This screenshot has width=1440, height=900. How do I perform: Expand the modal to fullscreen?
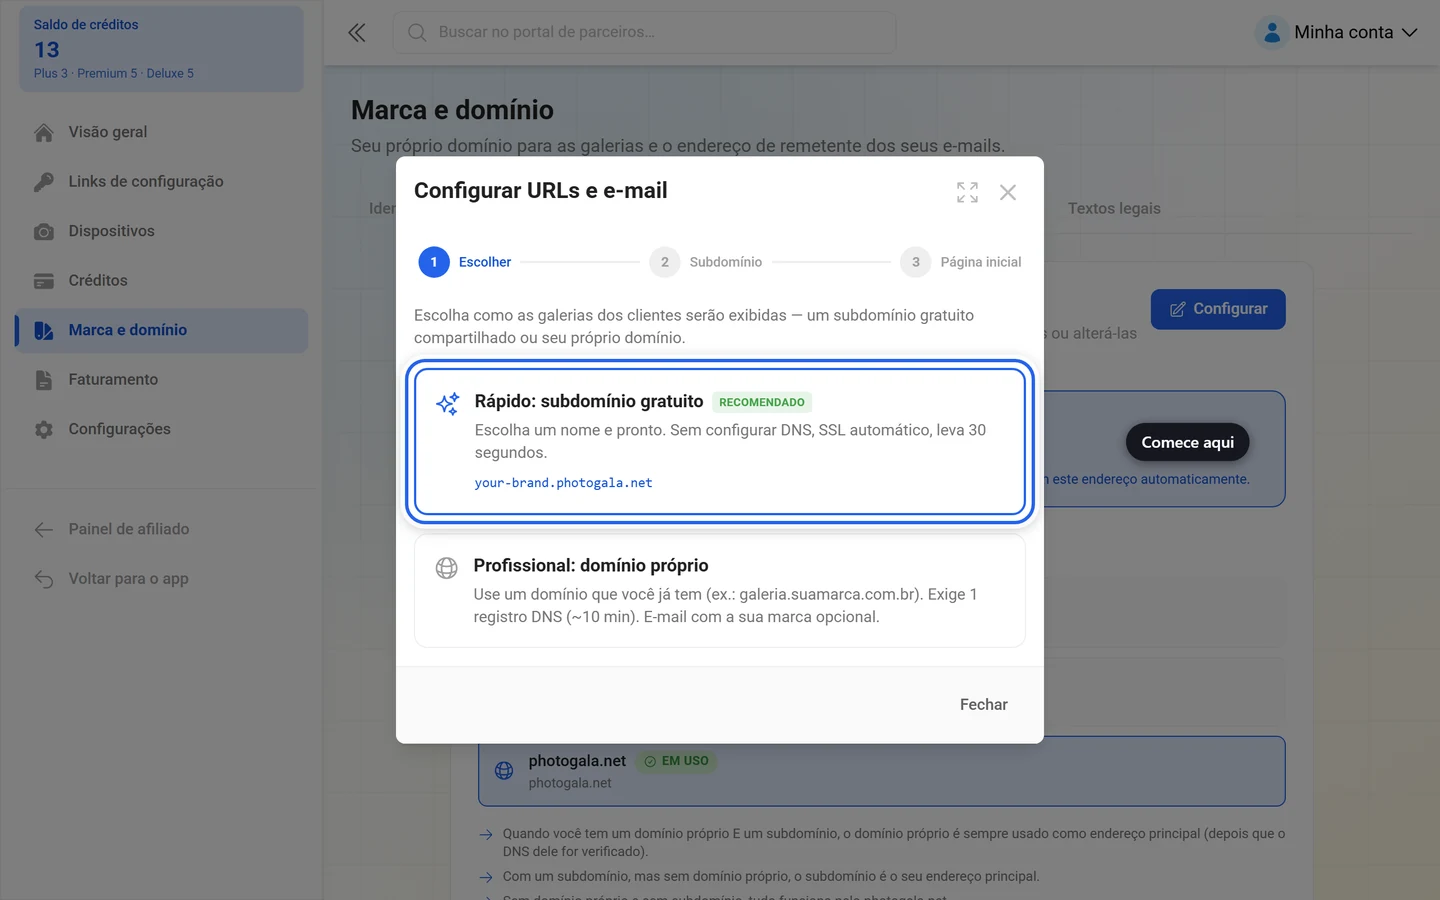click(x=967, y=192)
